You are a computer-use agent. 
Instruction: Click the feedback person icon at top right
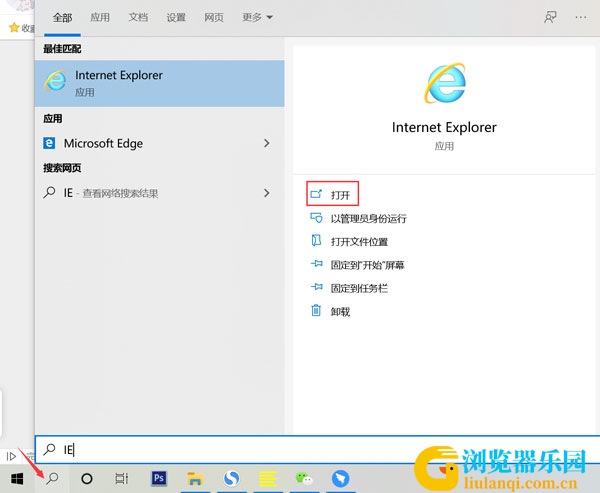[550, 17]
